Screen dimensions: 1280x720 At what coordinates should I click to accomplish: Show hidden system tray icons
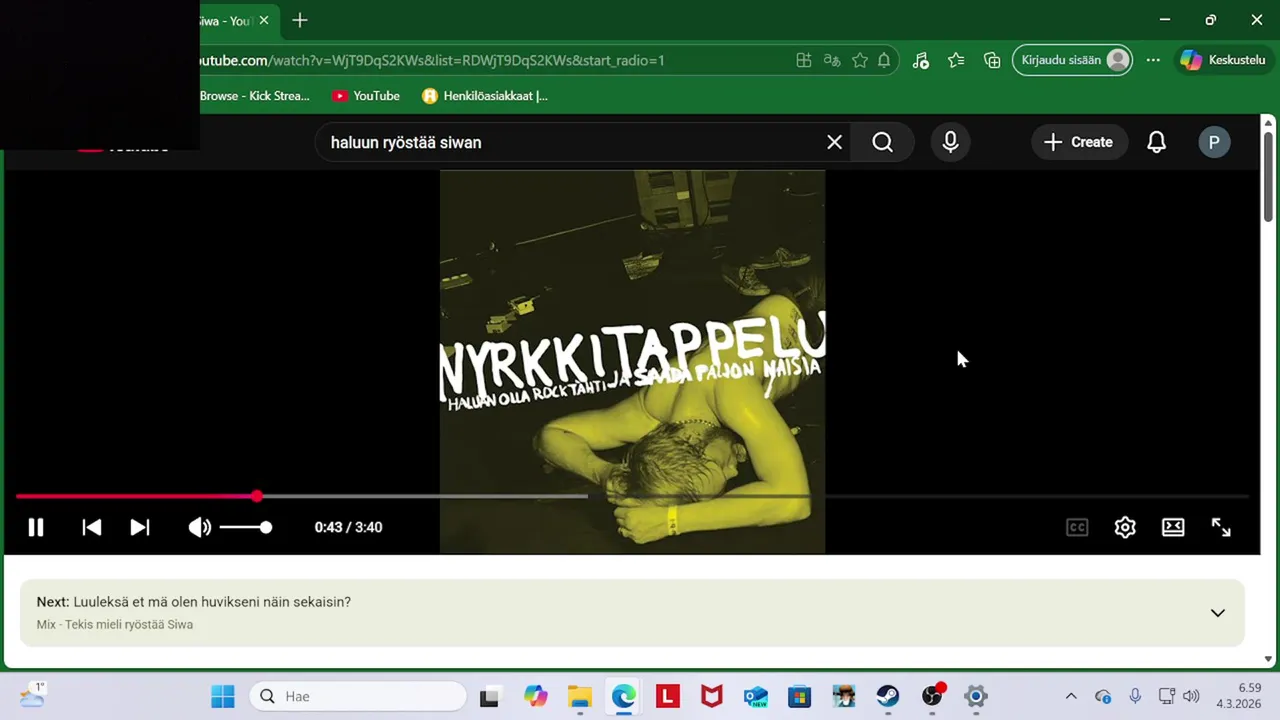tap(1071, 696)
